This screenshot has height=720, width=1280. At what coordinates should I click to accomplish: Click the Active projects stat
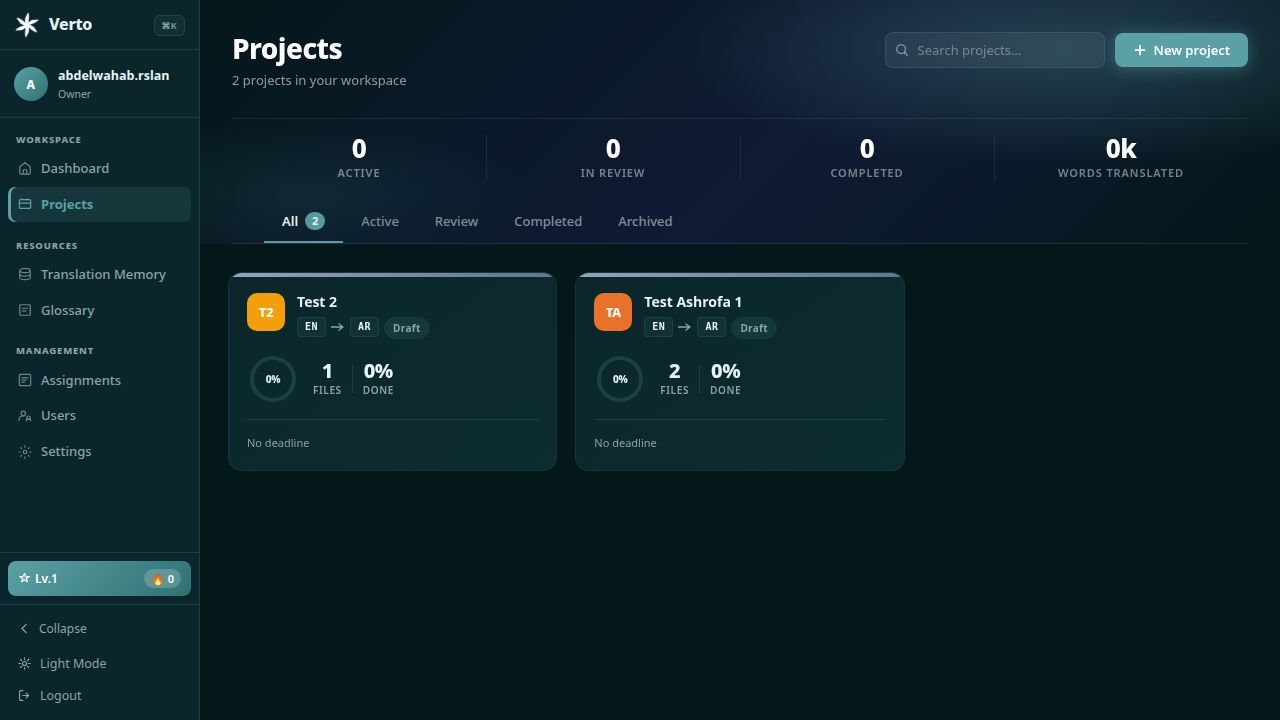pos(359,158)
